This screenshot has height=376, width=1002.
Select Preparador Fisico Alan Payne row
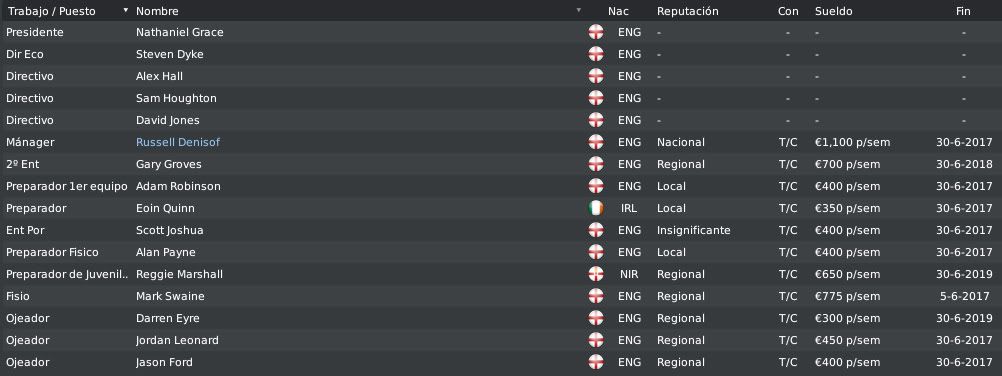pyautogui.click(x=501, y=252)
